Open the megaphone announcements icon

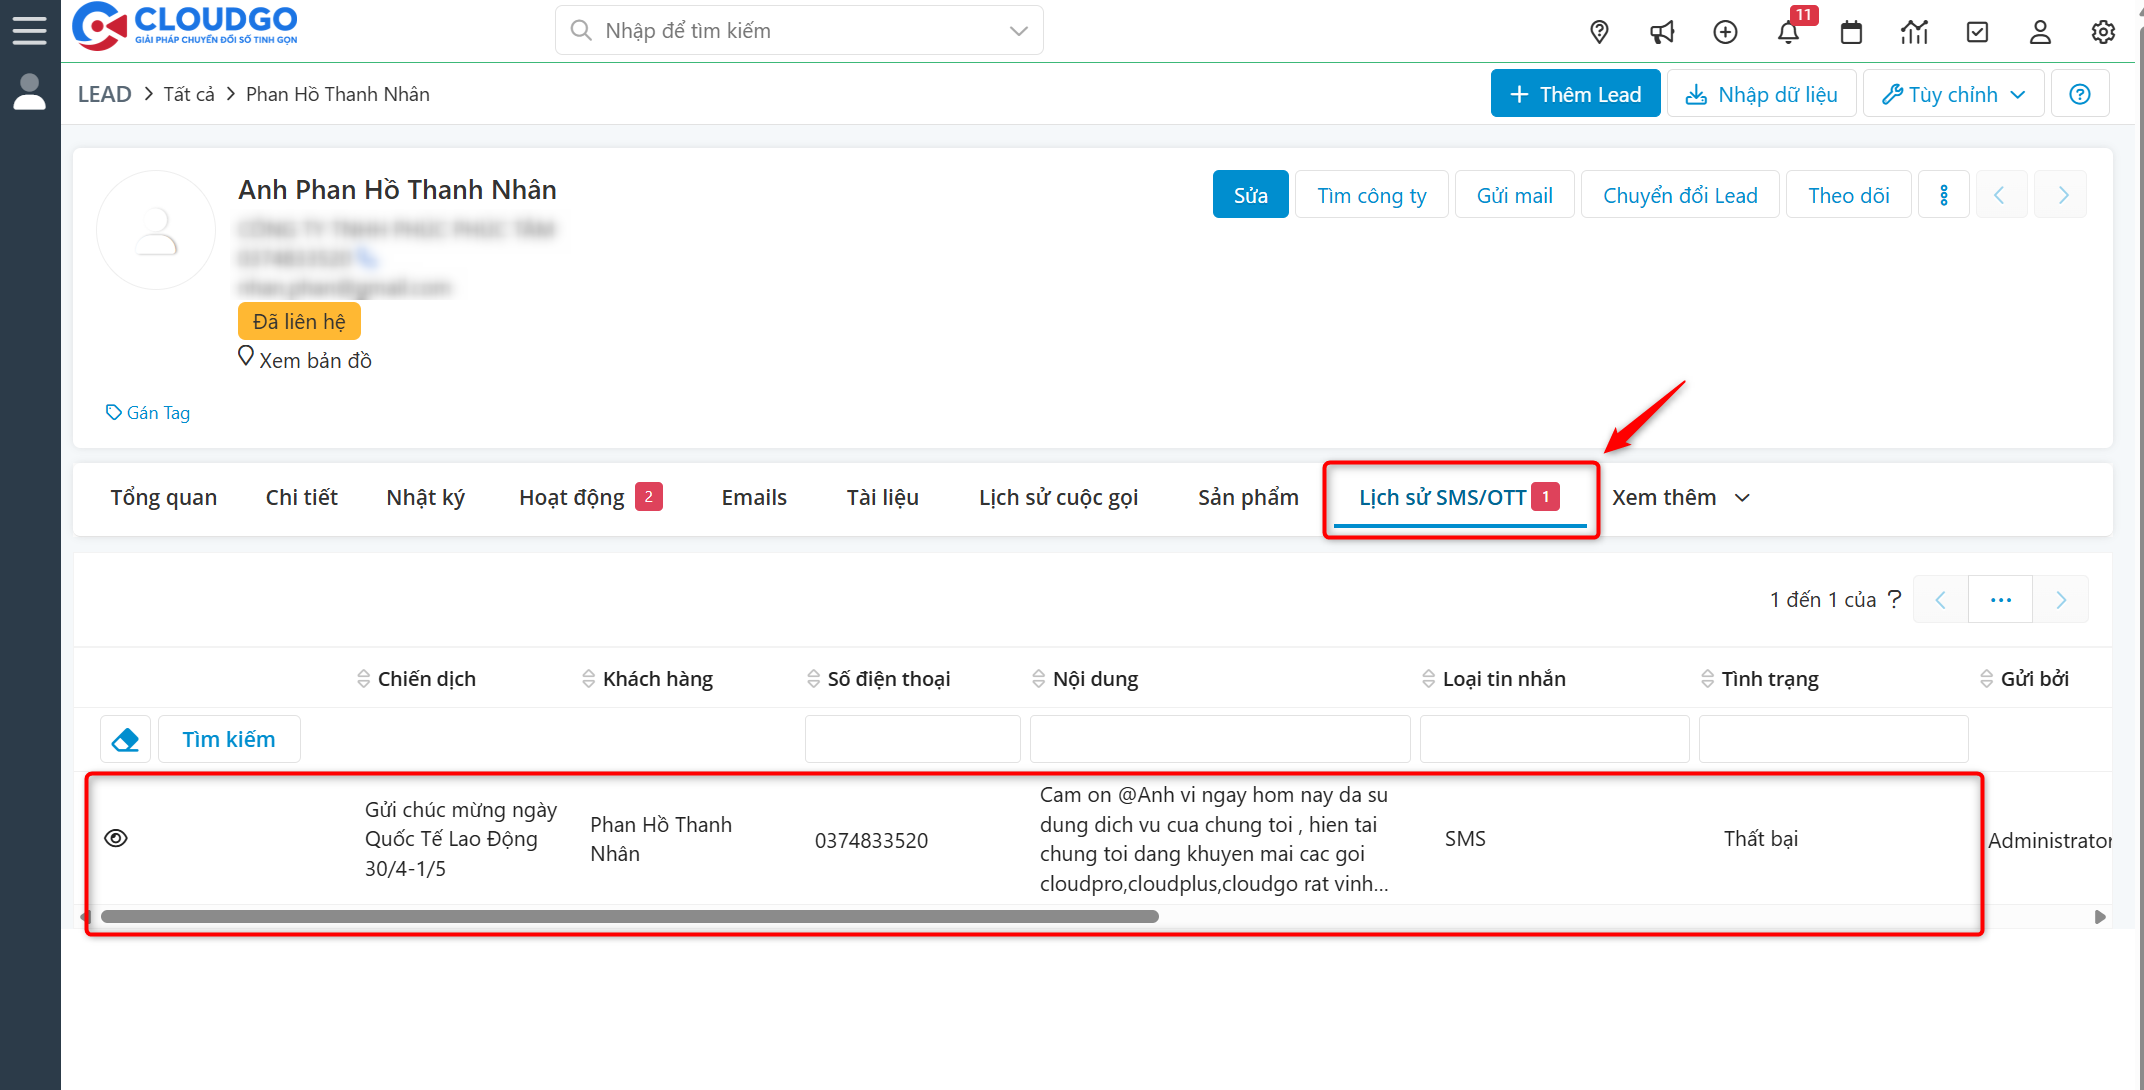1662,32
